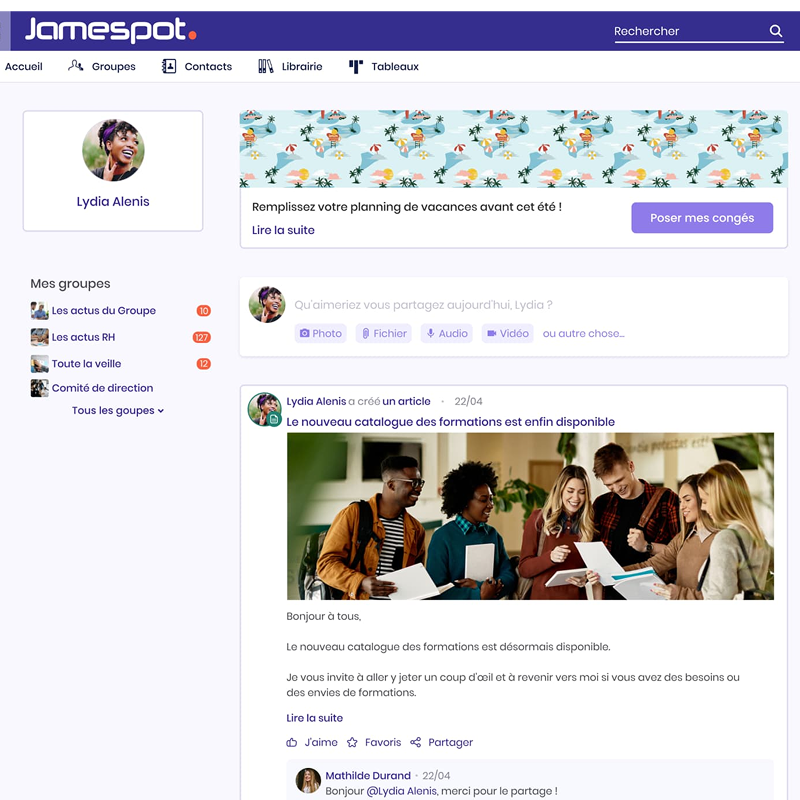Click the Partager label
Screen dimensions: 800x800
[x=450, y=742]
